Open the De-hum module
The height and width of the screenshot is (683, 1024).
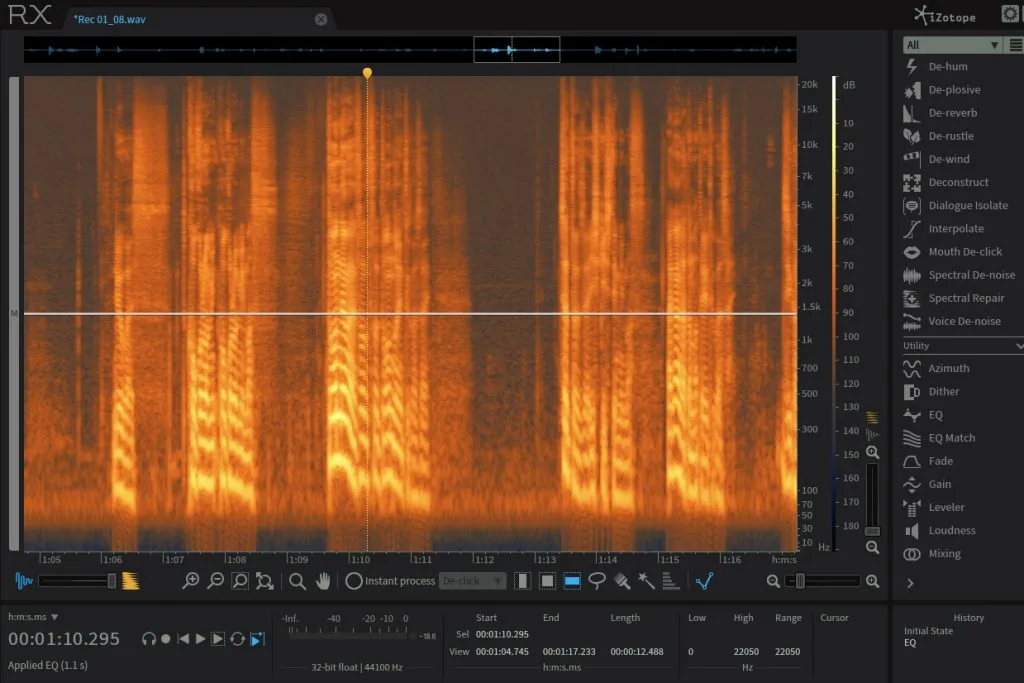pos(937,67)
